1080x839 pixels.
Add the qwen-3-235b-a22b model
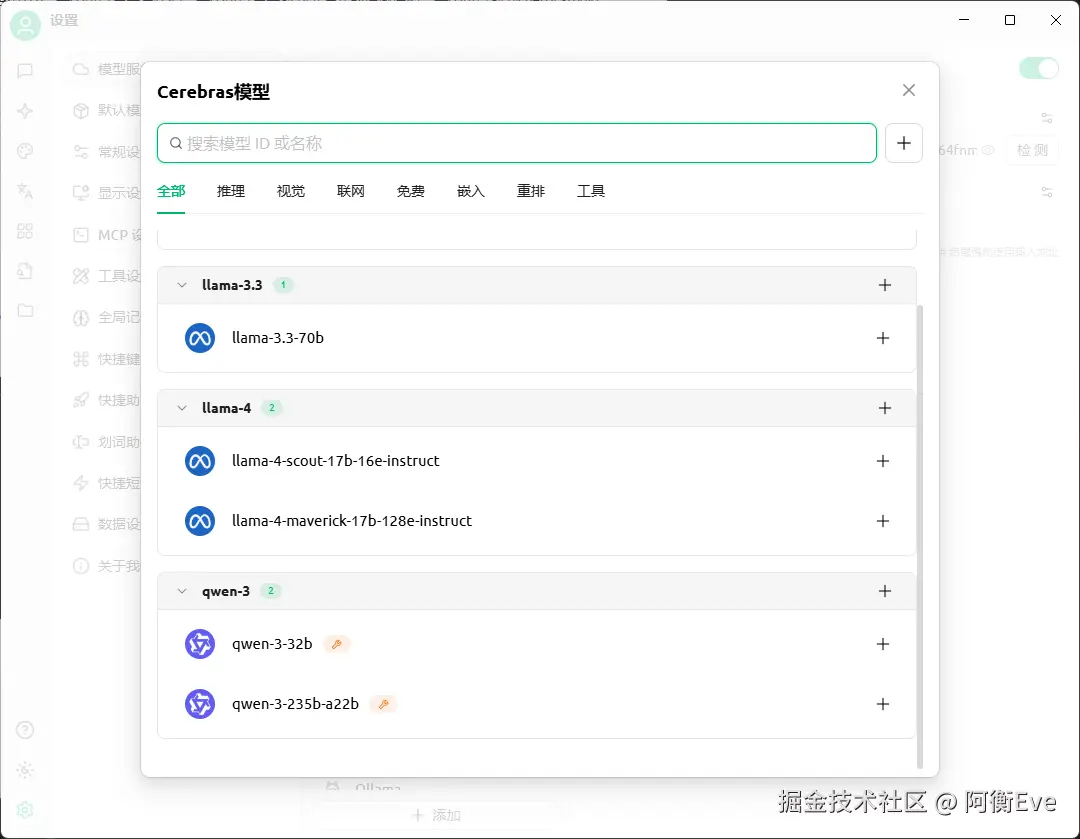pyautogui.click(x=883, y=704)
